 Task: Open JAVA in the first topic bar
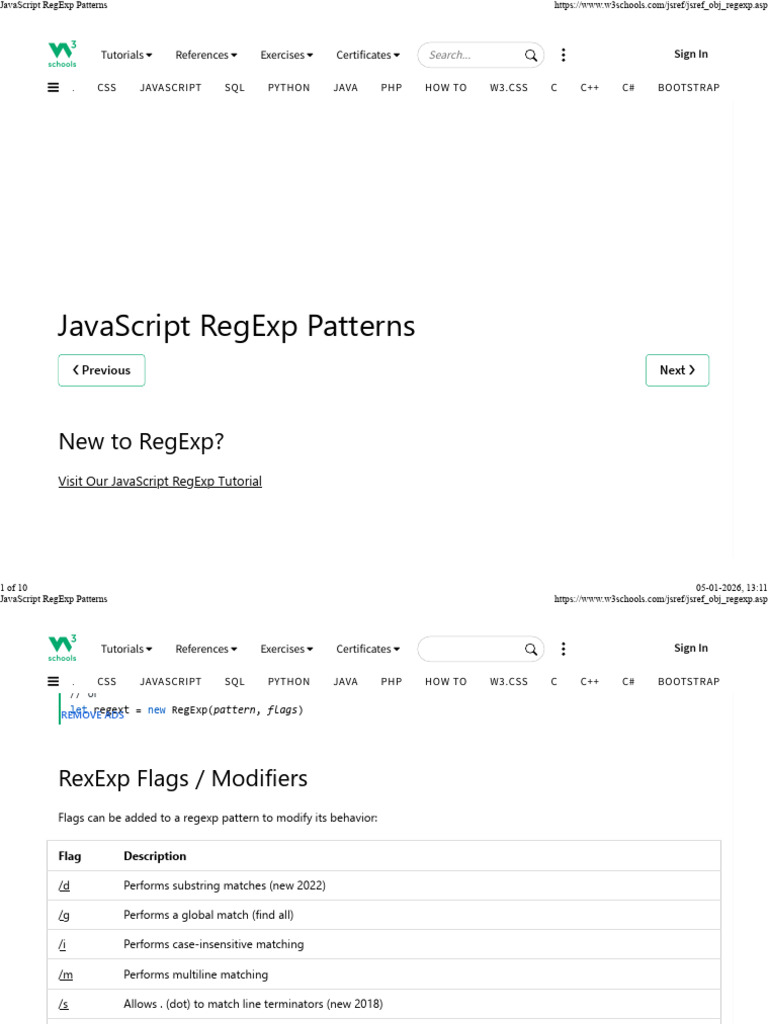click(345, 88)
